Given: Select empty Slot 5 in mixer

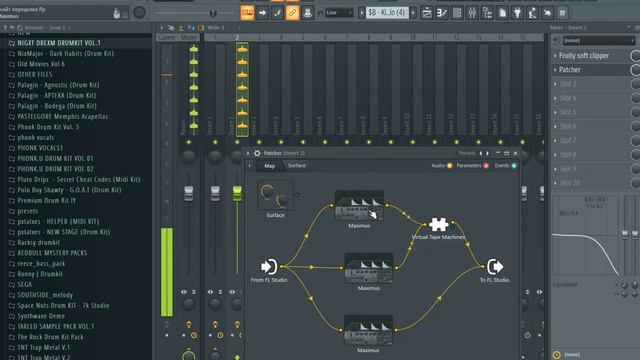Looking at the screenshot, I should click(x=568, y=112).
